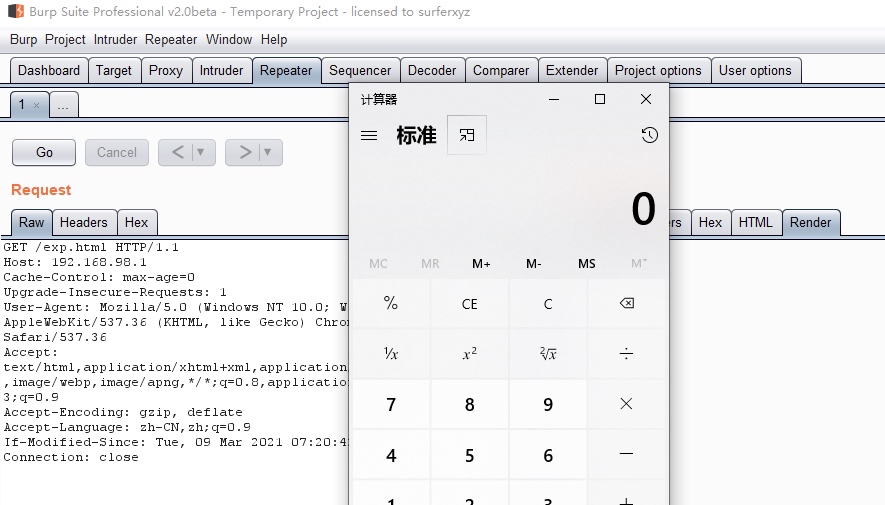Click the Go button to send request
This screenshot has width=885, height=505.
pos(44,152)
